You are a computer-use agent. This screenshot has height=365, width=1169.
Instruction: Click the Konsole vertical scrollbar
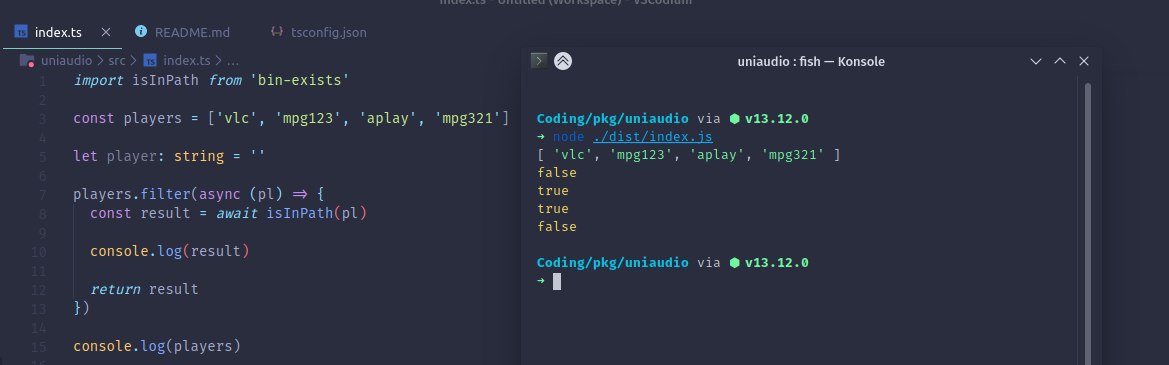click(1088, 223)
